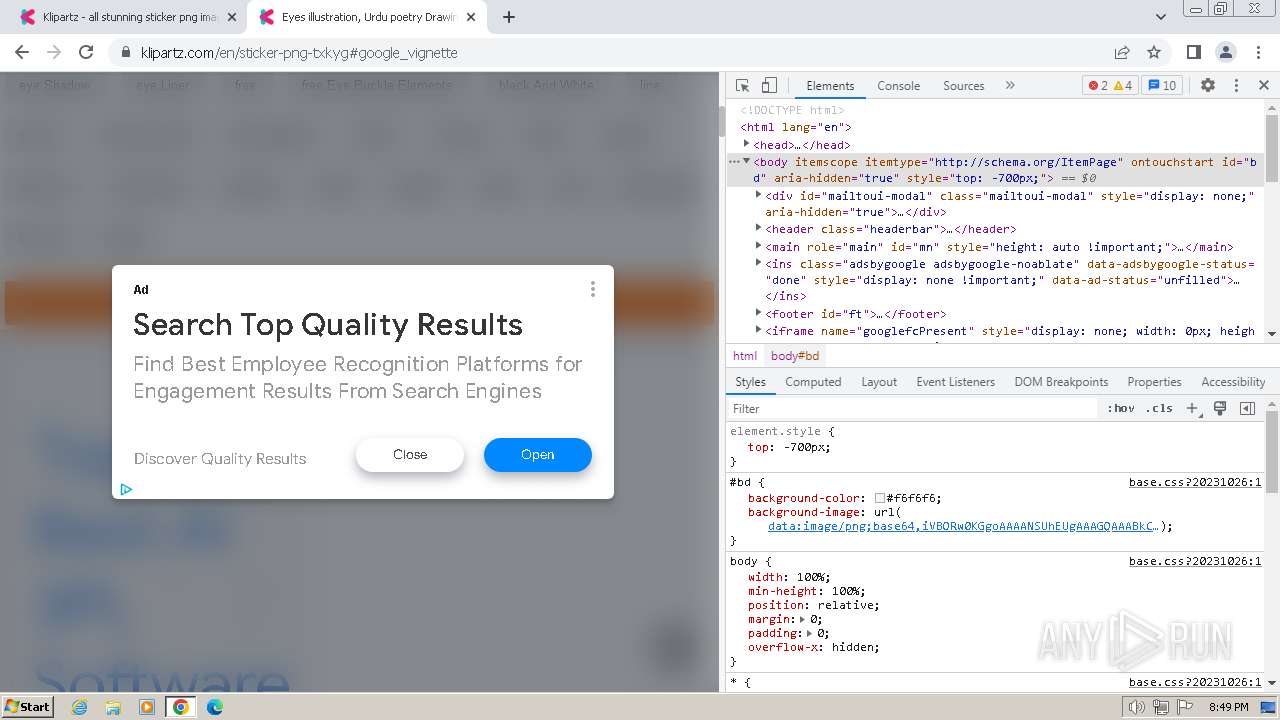Open the Layout pane tab

879,382
